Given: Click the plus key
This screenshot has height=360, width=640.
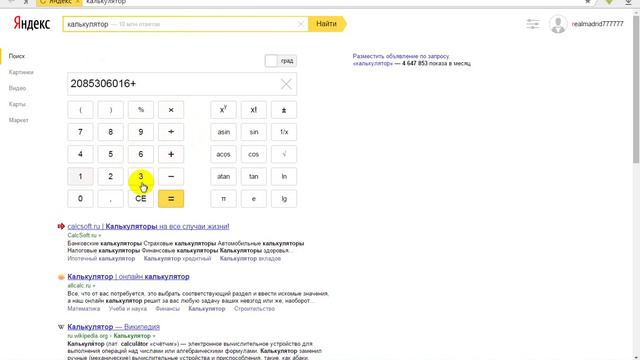Looking at the screenshot, I should (x=171, y=154).
